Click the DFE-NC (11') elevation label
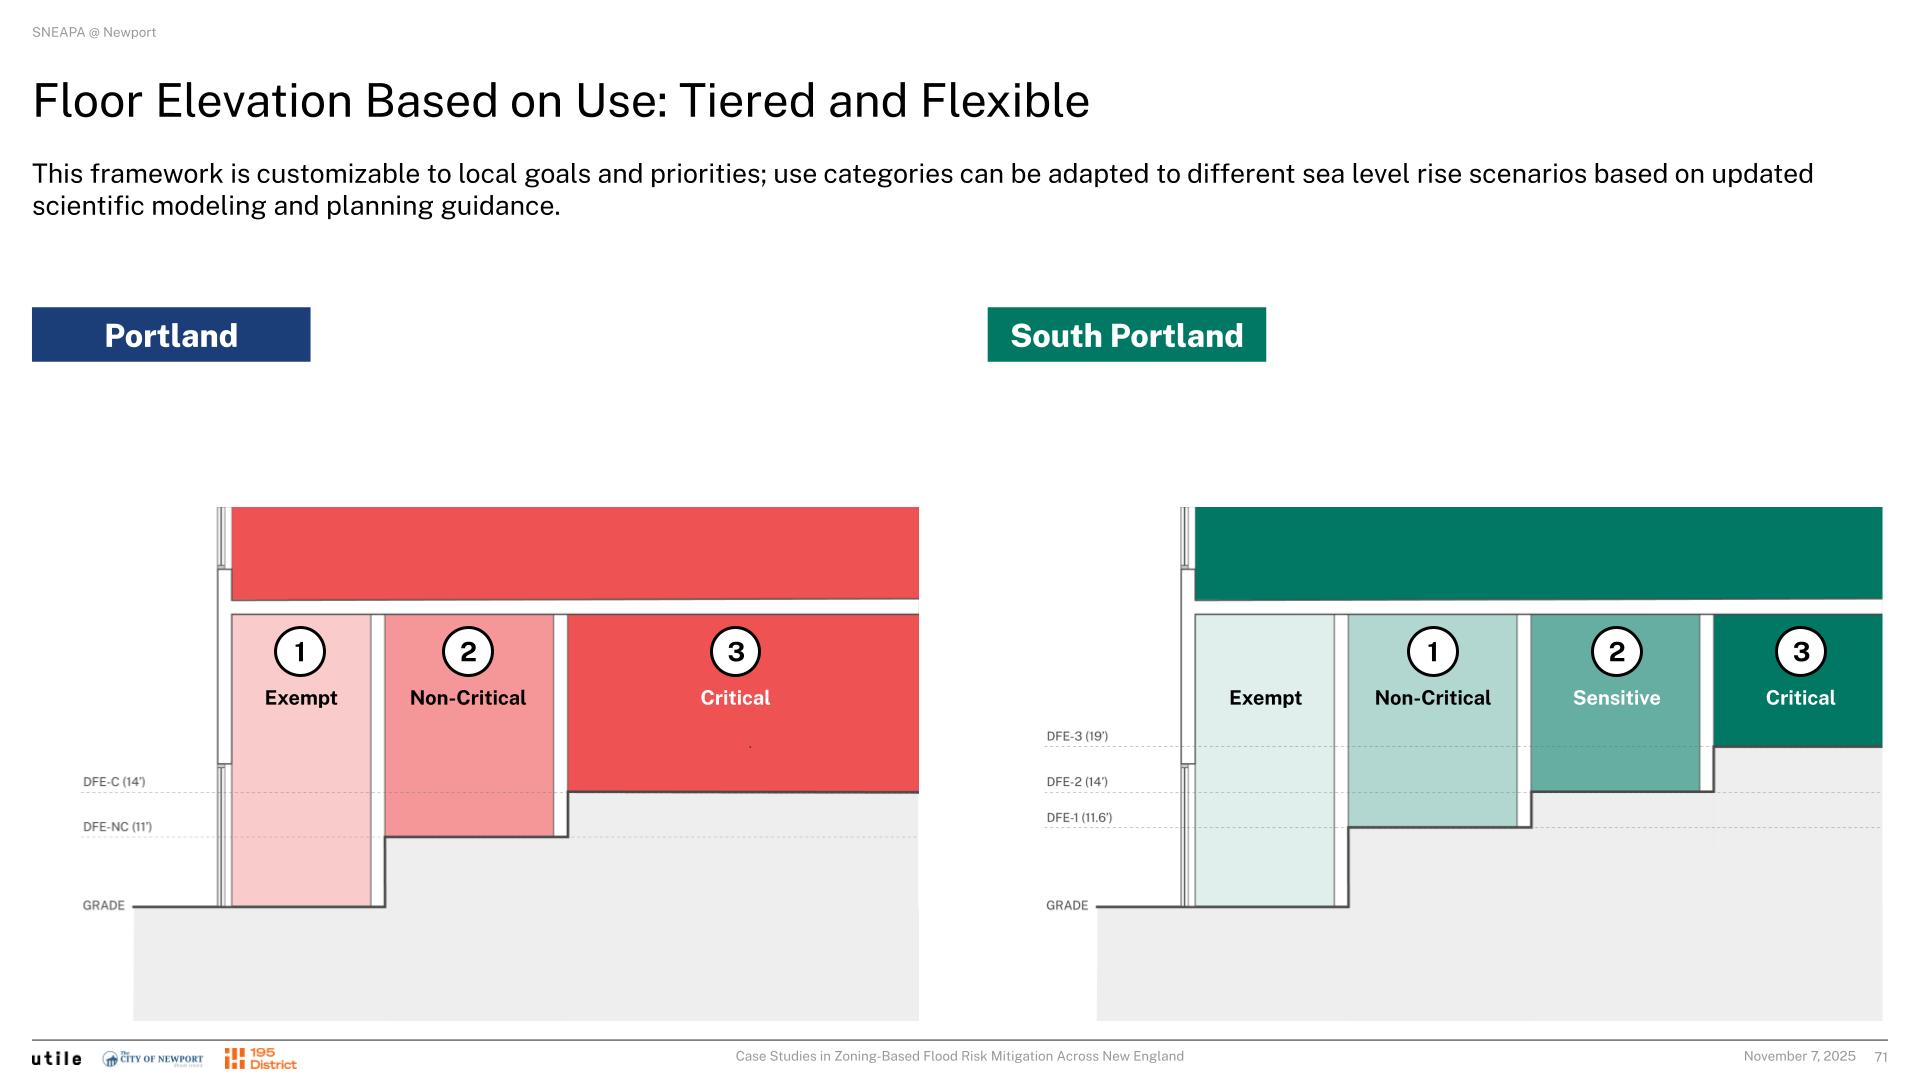 click(117, 827)
